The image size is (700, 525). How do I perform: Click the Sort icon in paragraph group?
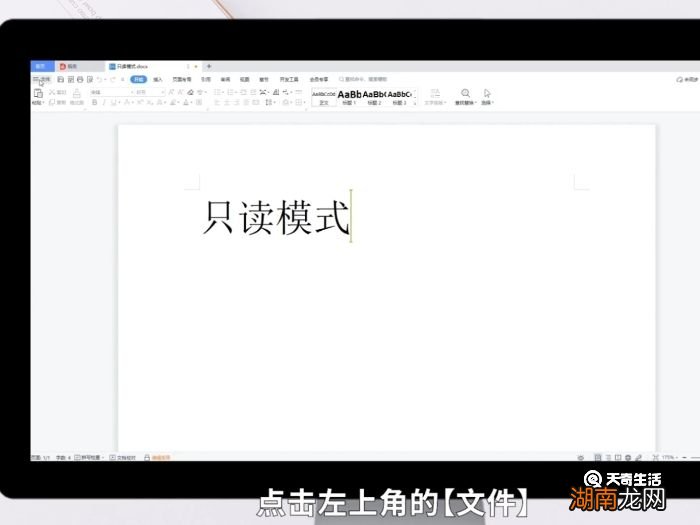coord(276,92)
